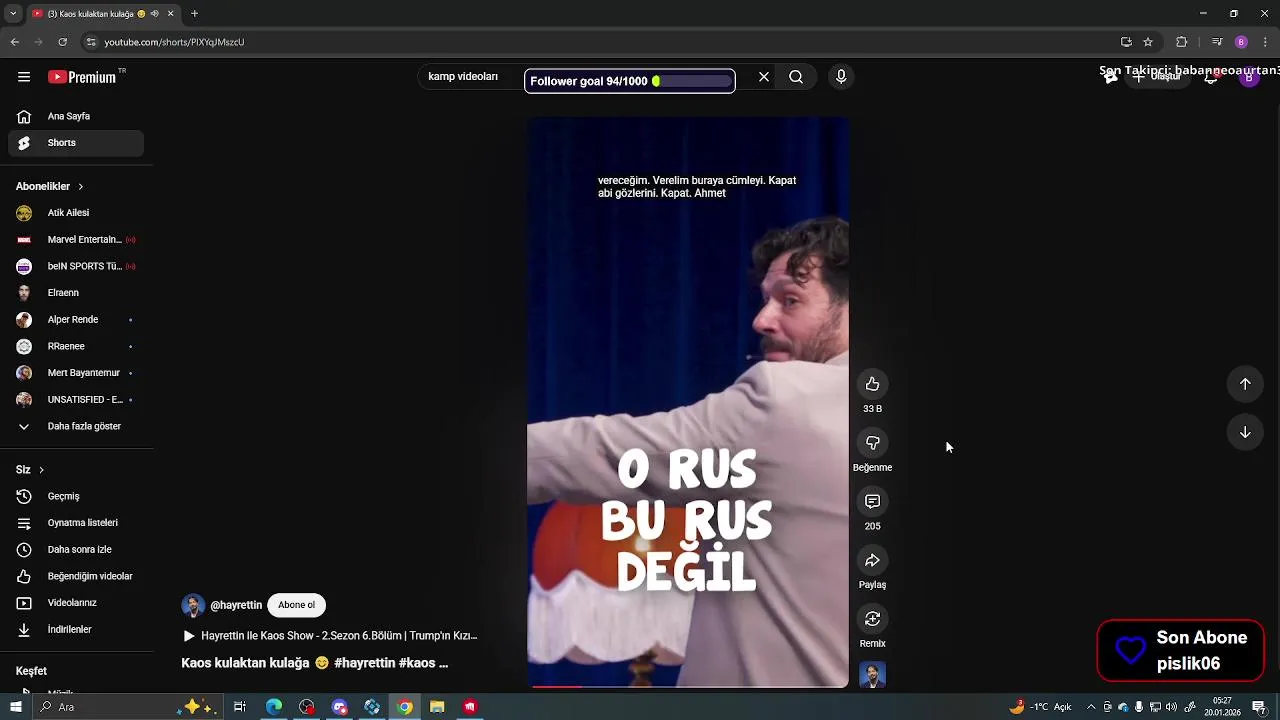Open Atik Ailesi channel
1280x720 pixels.
click(76, 213)
